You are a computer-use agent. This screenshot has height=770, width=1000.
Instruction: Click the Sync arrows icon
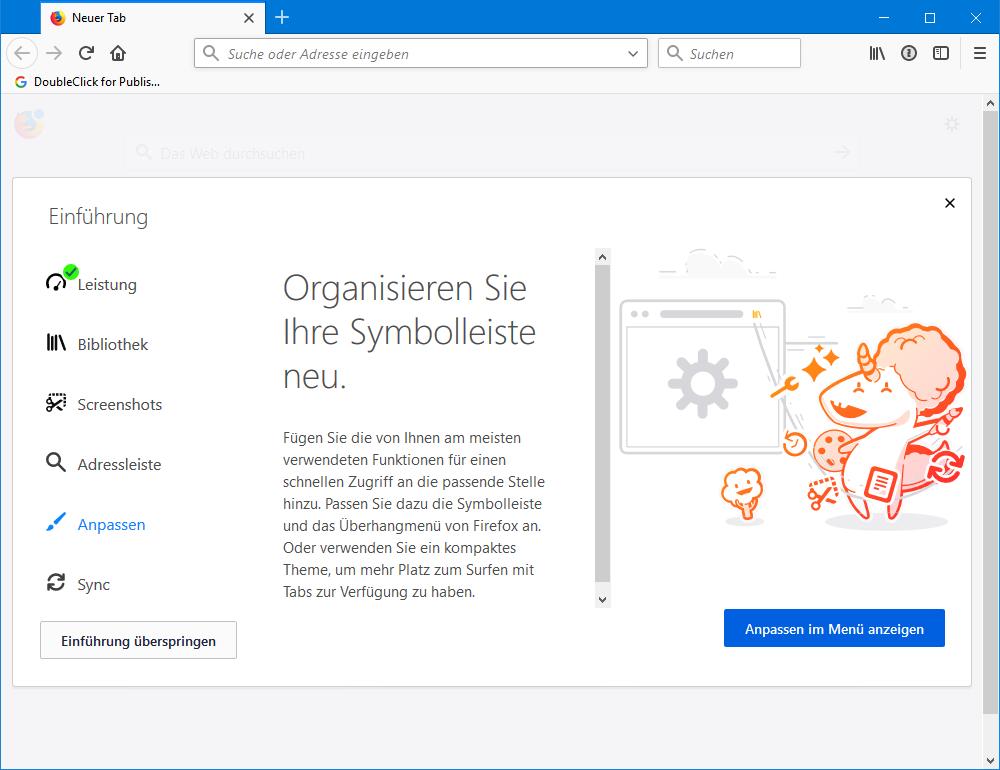coord(56,582)
